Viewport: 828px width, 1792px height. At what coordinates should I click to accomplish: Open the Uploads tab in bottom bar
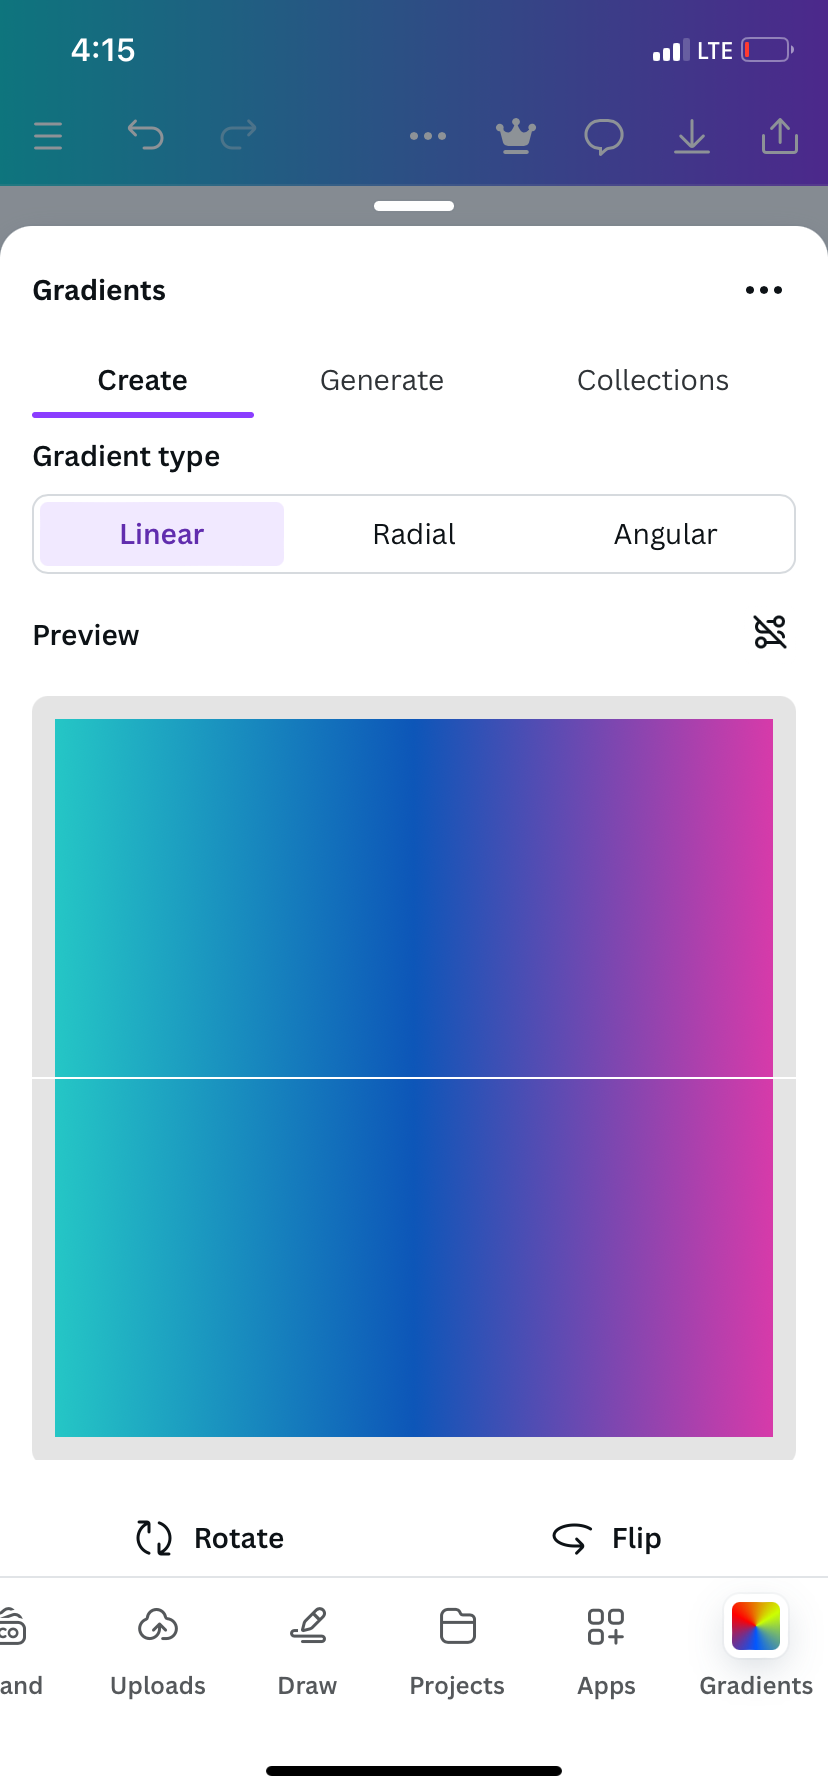pos(158,1652)
